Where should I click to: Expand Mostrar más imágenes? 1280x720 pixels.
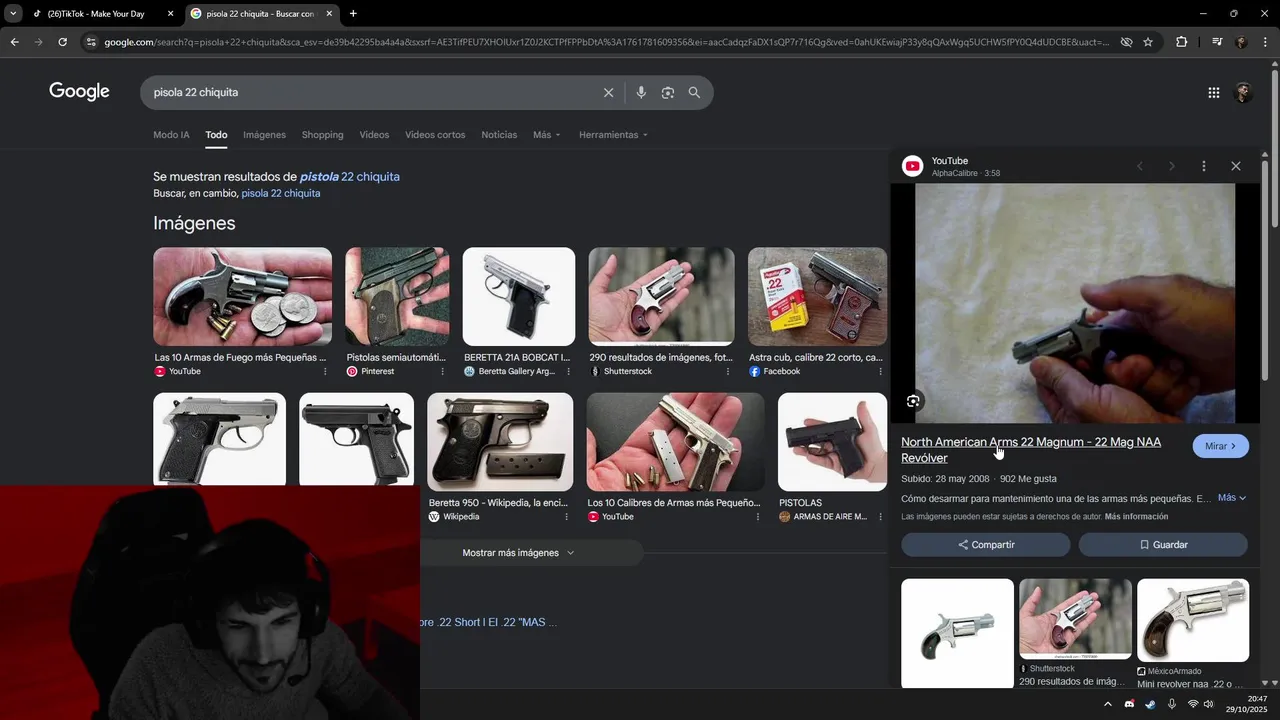(518, 553)
